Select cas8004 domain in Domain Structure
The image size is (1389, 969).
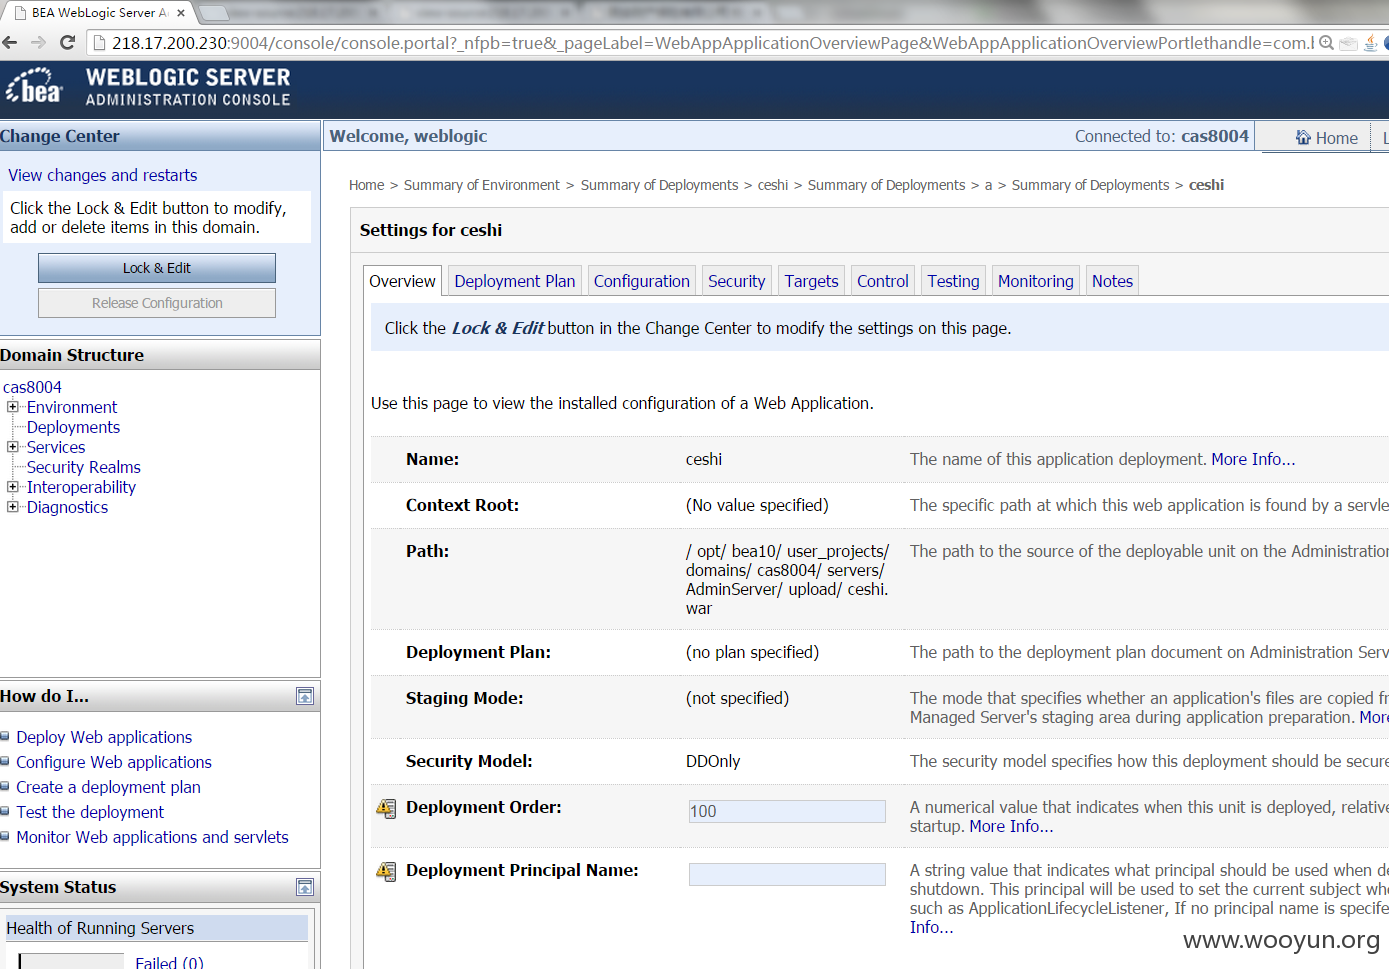[32, 387]
